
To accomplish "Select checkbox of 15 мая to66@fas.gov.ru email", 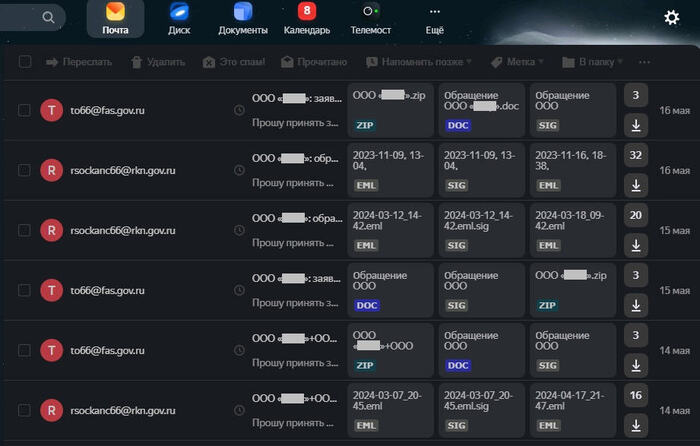I will pos(24,290).
